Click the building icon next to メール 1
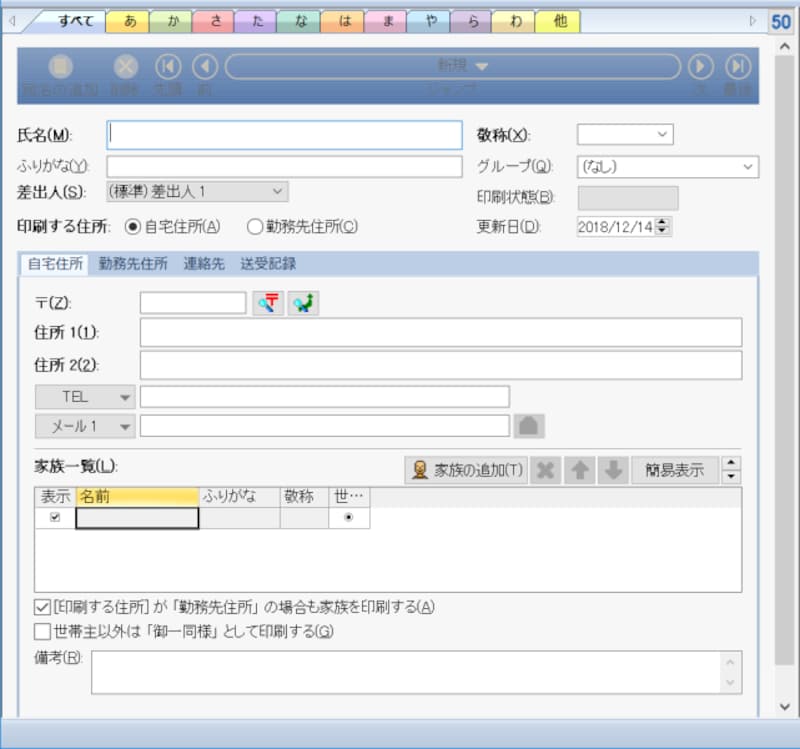The height and width of the screenshot is (749, 800). tap(529, 425)
